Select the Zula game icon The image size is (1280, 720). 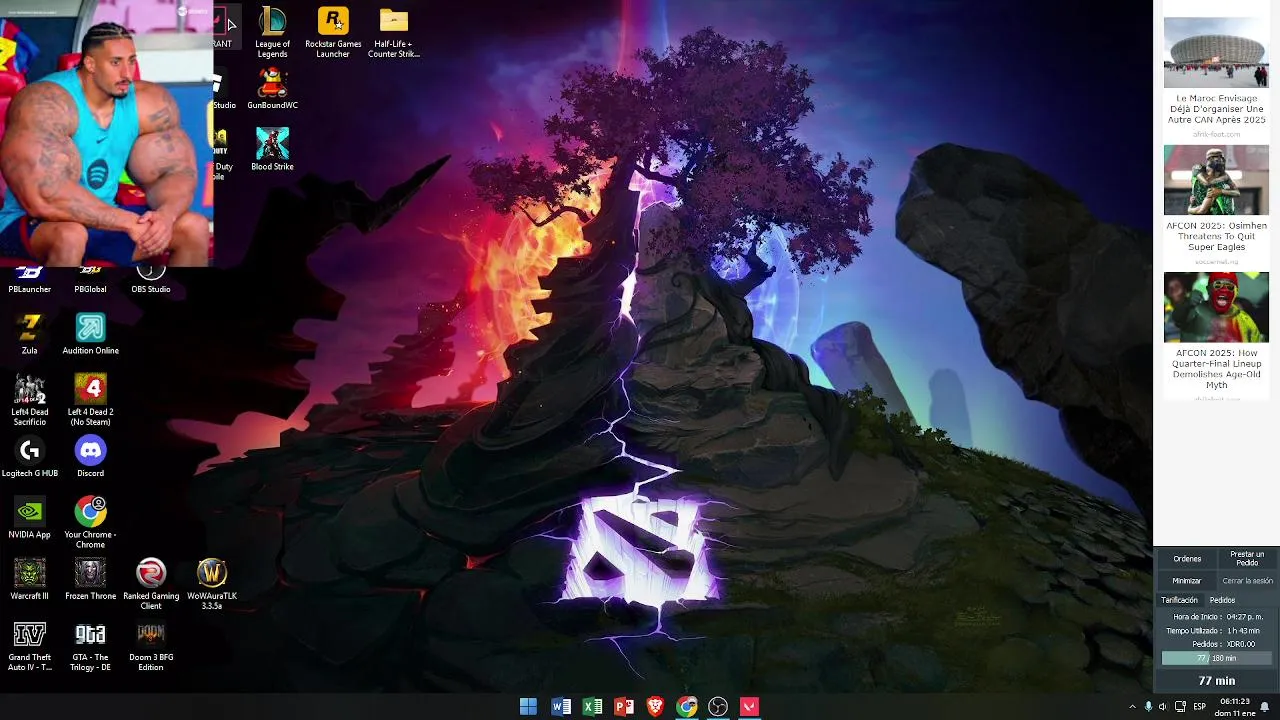(30, 334)
